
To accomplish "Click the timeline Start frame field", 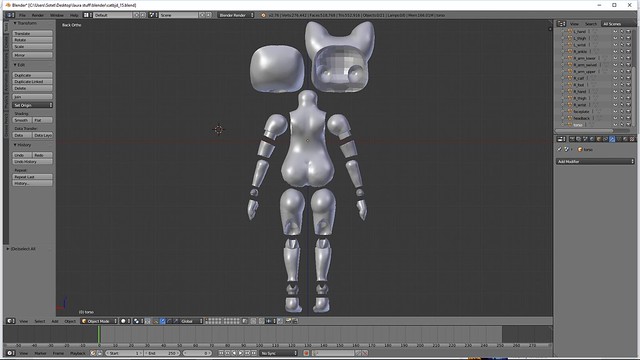I will (x=124, y=353).
